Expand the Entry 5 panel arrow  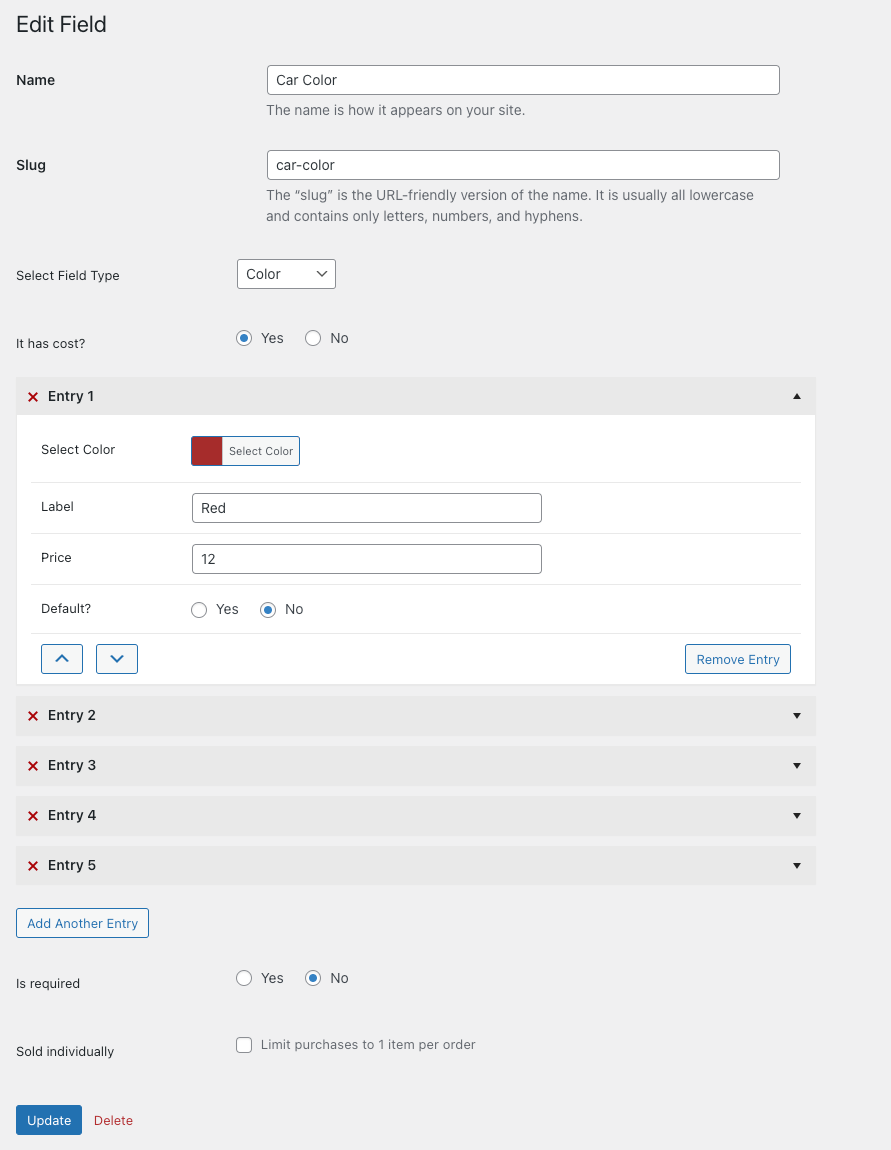(x=797, y=866)
